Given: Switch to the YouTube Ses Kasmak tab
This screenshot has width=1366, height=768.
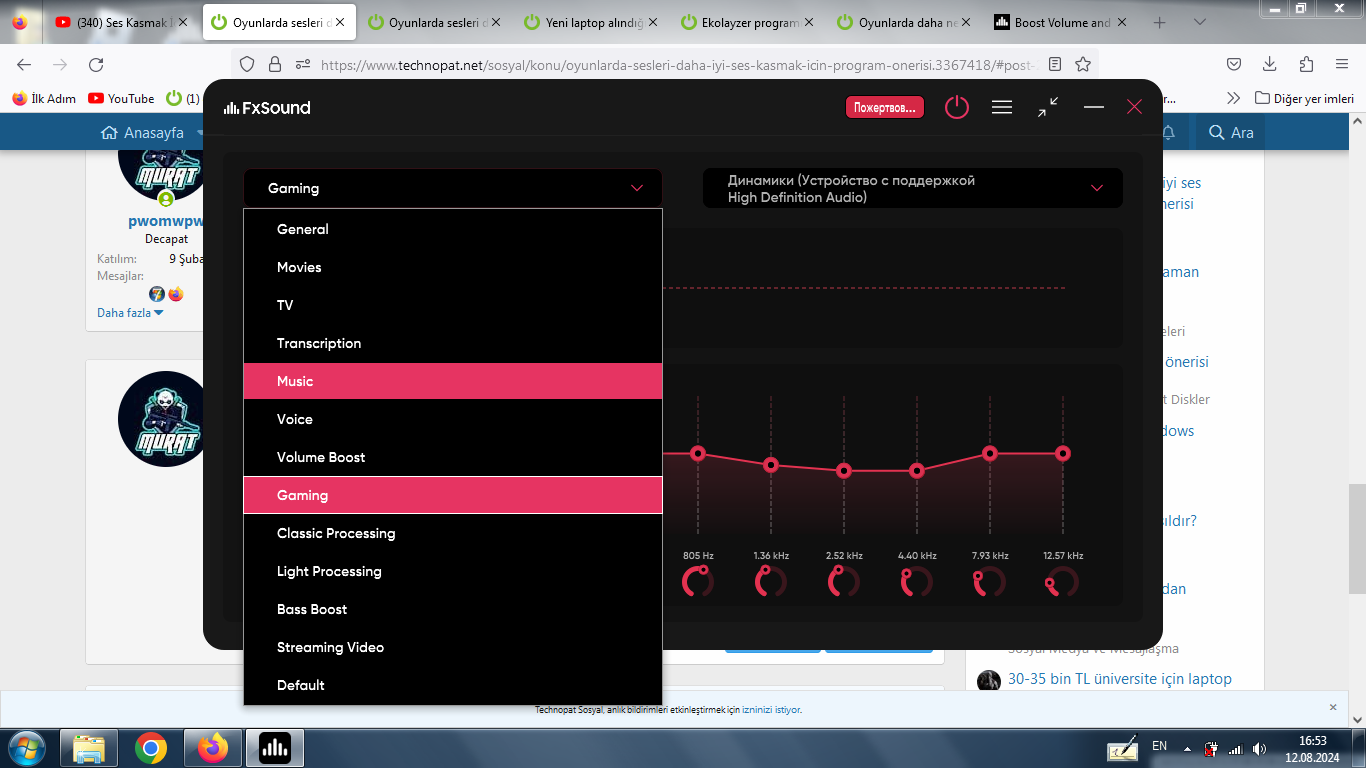Looking at the screenshot, I should point(122,22).
